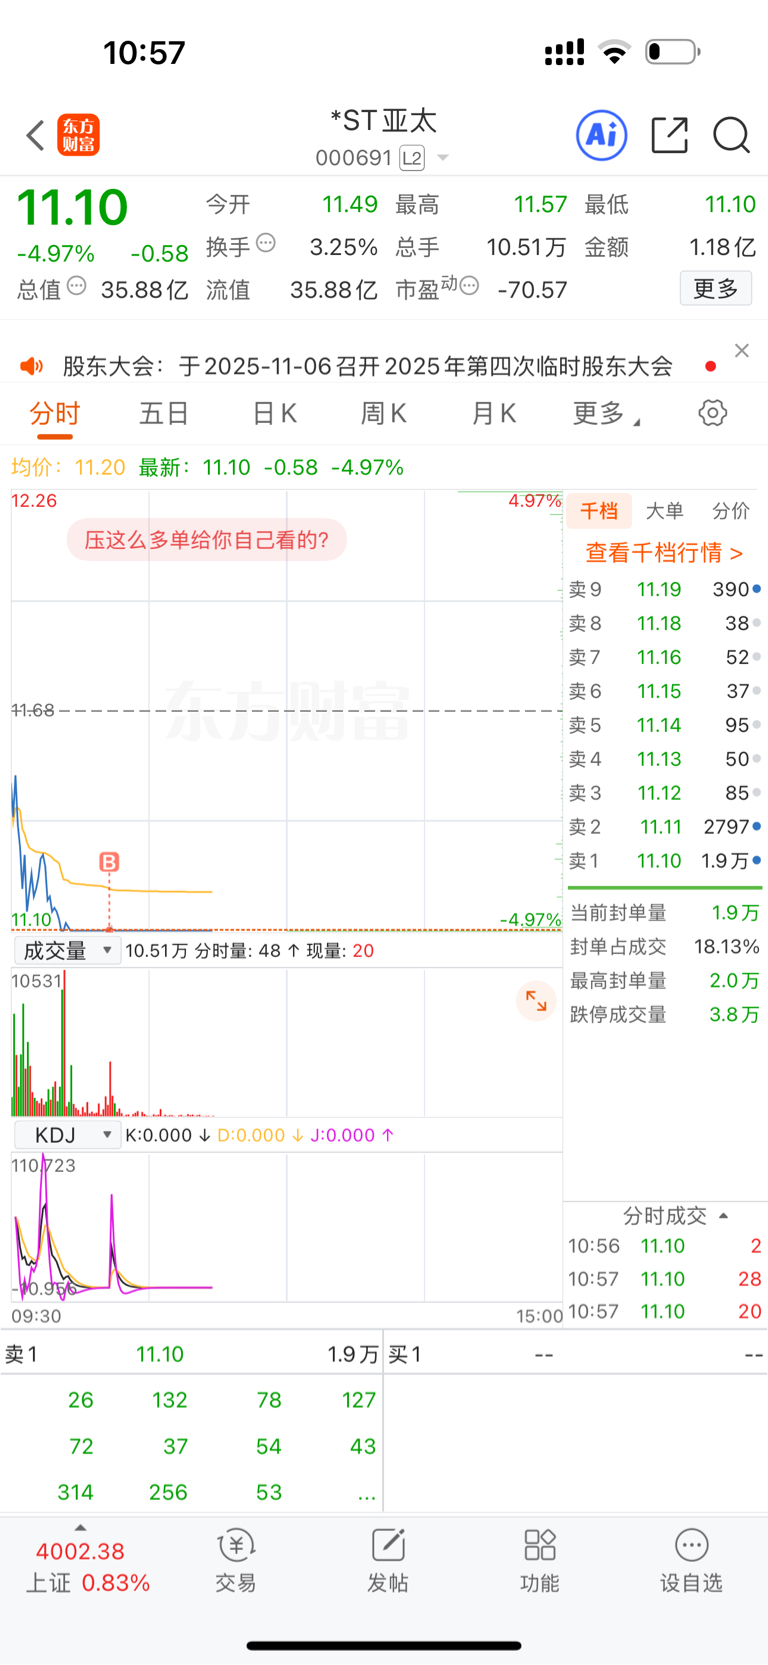Tap info icon next to 换手
The width and height of the screenshot is (768, 1665).
266,242
